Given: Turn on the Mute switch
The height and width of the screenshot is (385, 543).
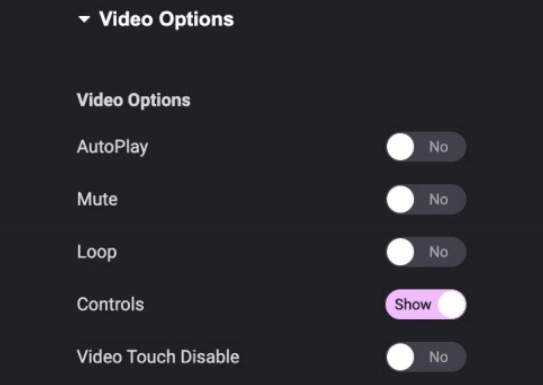Looking at the screenshot, I should pos(426,199).
